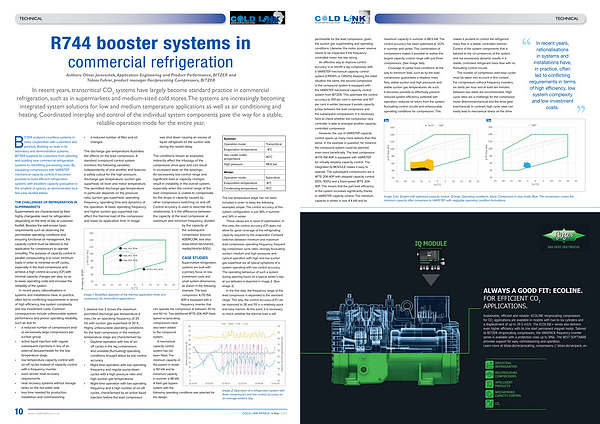Click the 'INDUSTRIAL REFRIGERATION' label in the ad

506,365
